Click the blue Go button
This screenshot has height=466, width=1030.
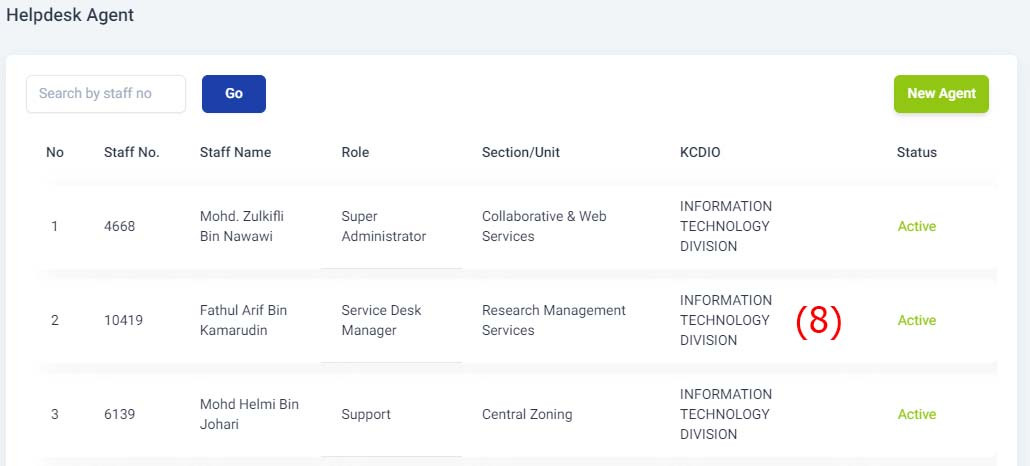(x=234, y=94)
